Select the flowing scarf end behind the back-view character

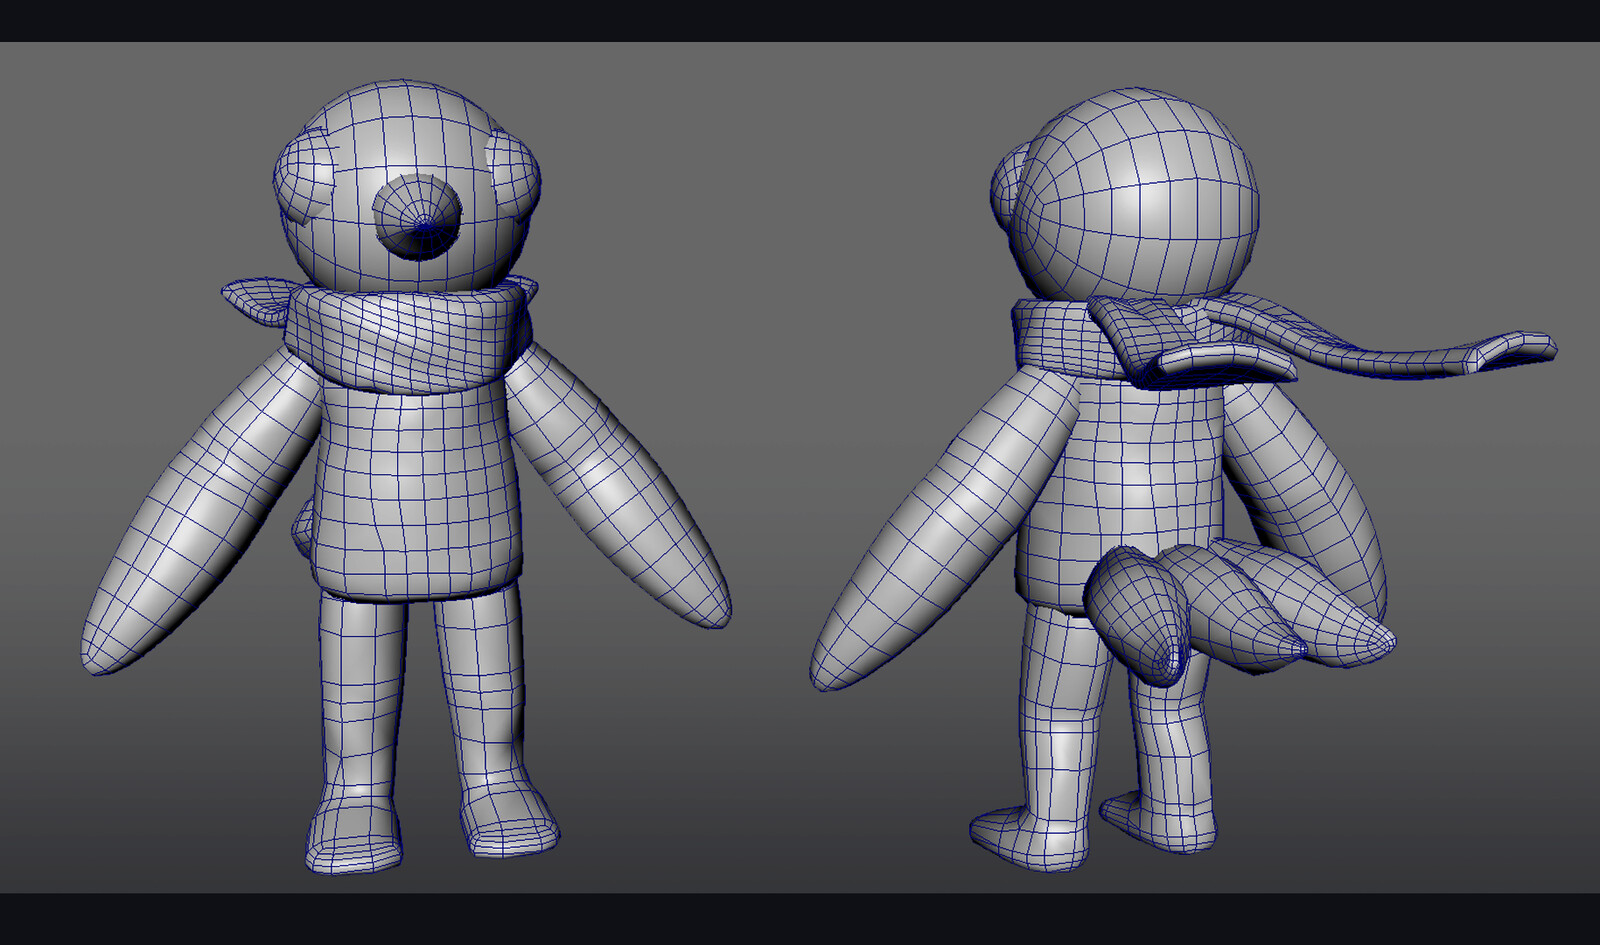[1380, 337]
